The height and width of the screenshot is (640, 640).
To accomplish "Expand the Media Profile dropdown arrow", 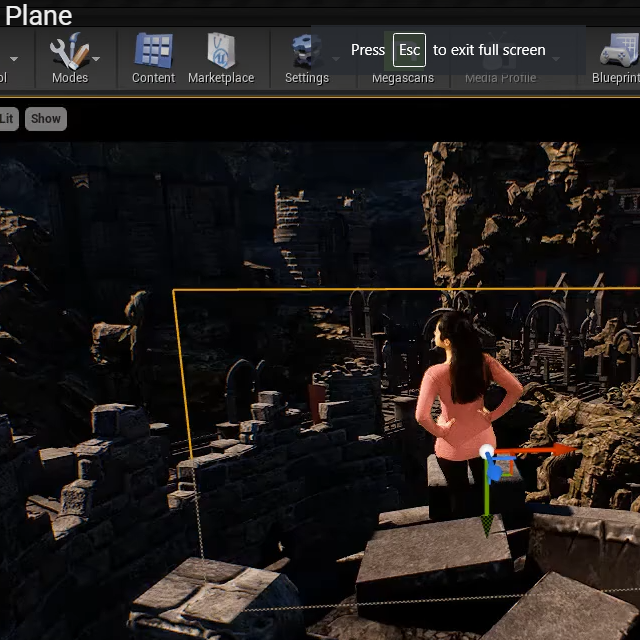I will coord(556,58).
